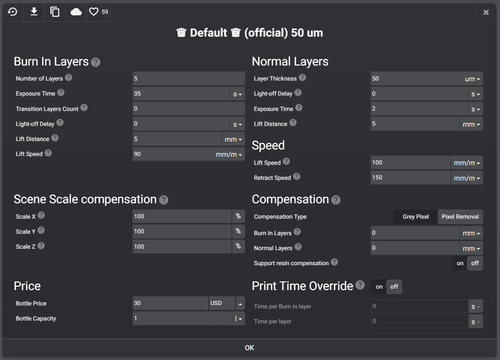Click the Bottle Capacity value field

pyautogui.click(x=182, y=318)
